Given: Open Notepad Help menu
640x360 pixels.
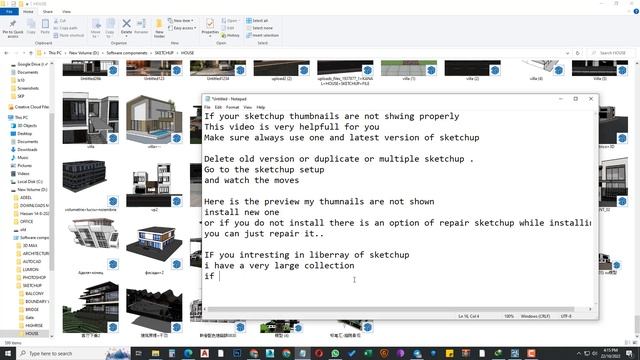Looking at the screenshot, I should [x=261, y=107].
